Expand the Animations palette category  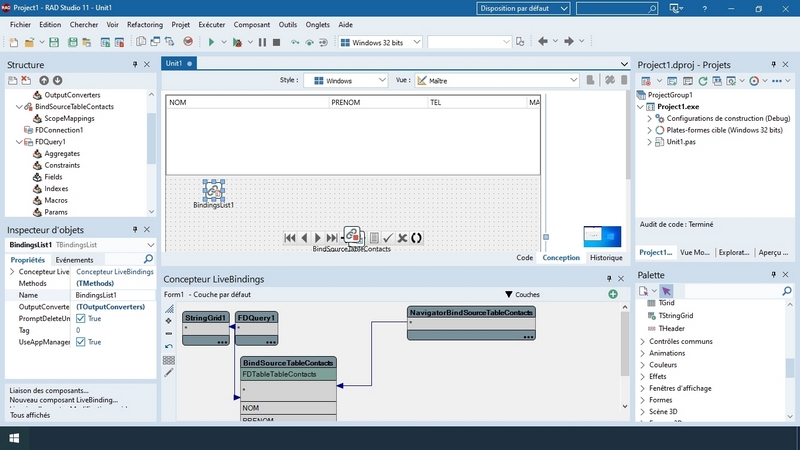point(643,353)
